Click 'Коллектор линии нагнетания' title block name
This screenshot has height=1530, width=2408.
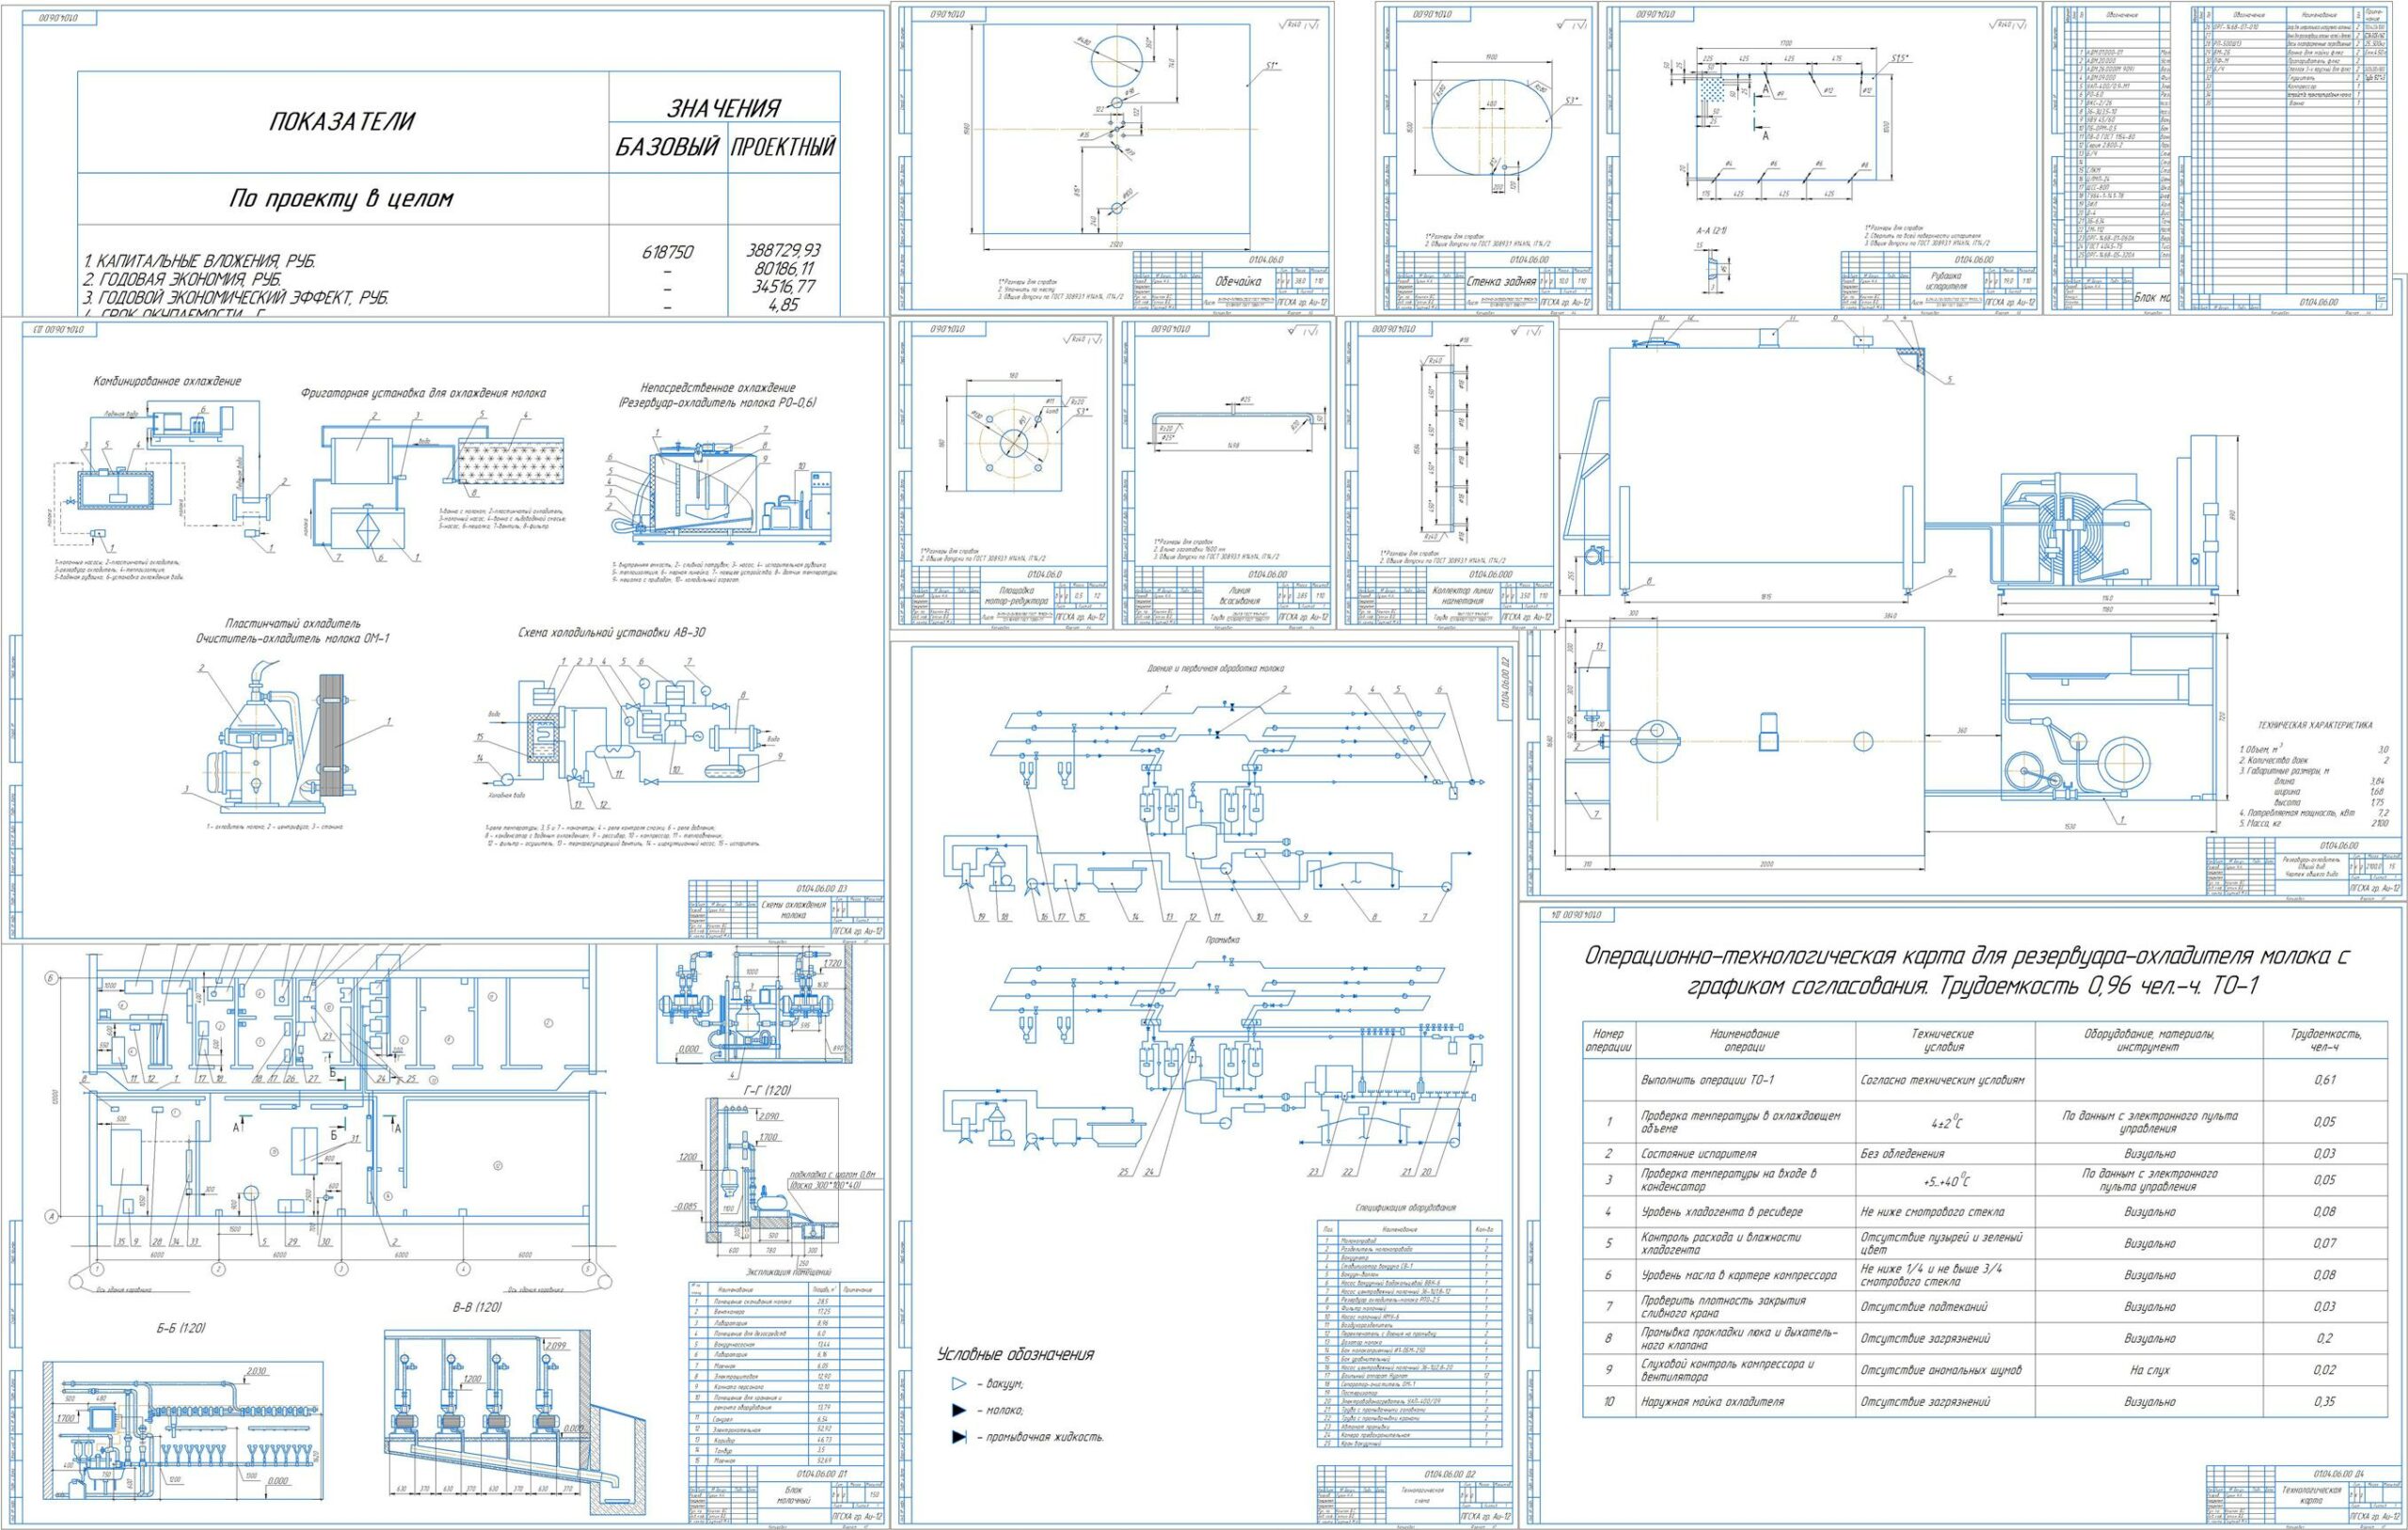coord(1461,596)
